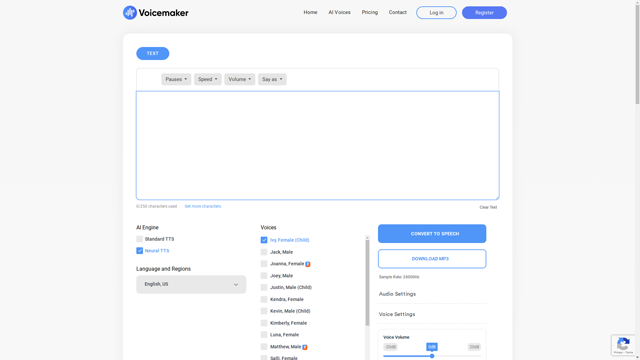Enable the Standard TTS engine checkbox

click(x=140, y=239)
